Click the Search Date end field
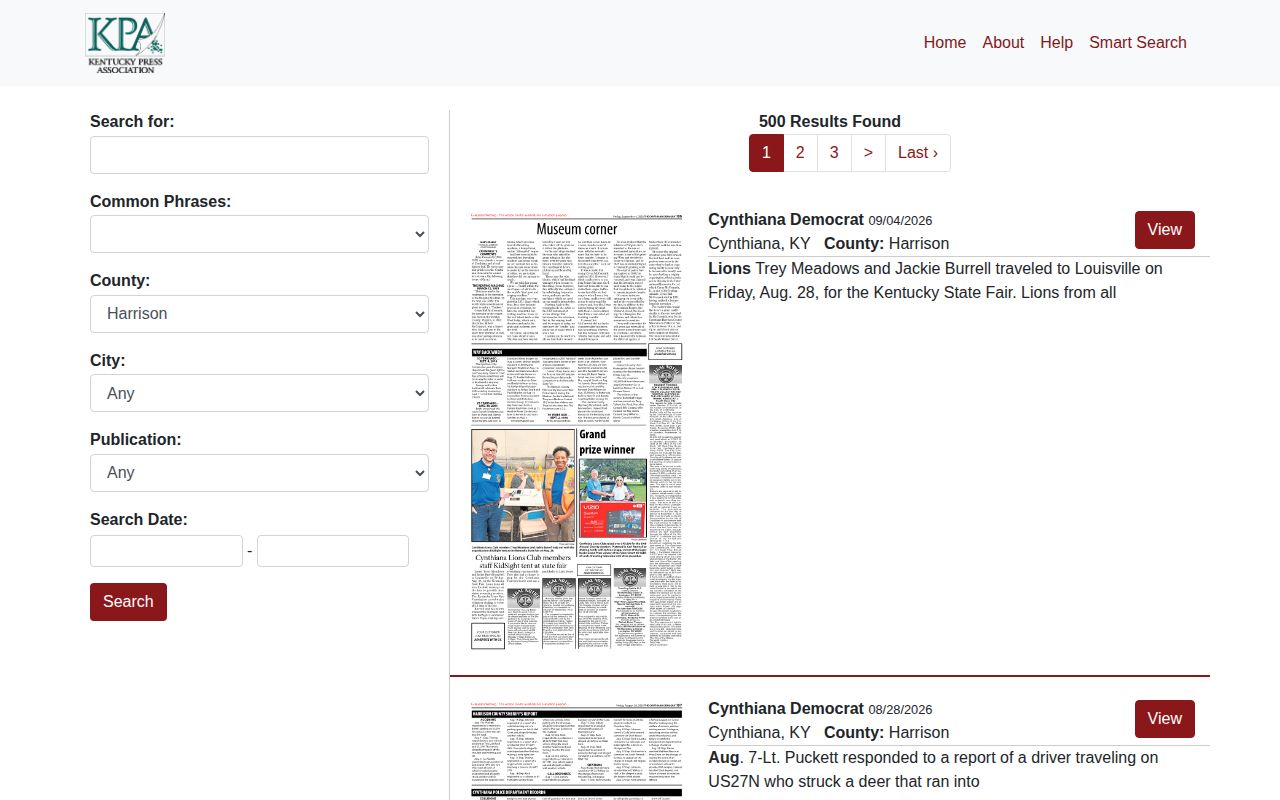 (333, 551)
